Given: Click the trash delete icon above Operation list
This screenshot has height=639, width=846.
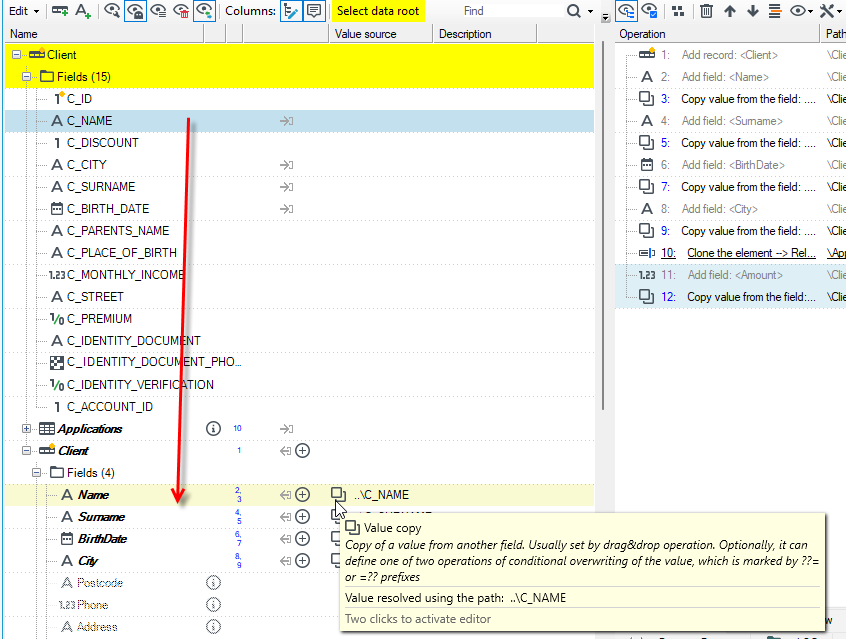Looking at the screenshot, I should click(x=706, y=11).
